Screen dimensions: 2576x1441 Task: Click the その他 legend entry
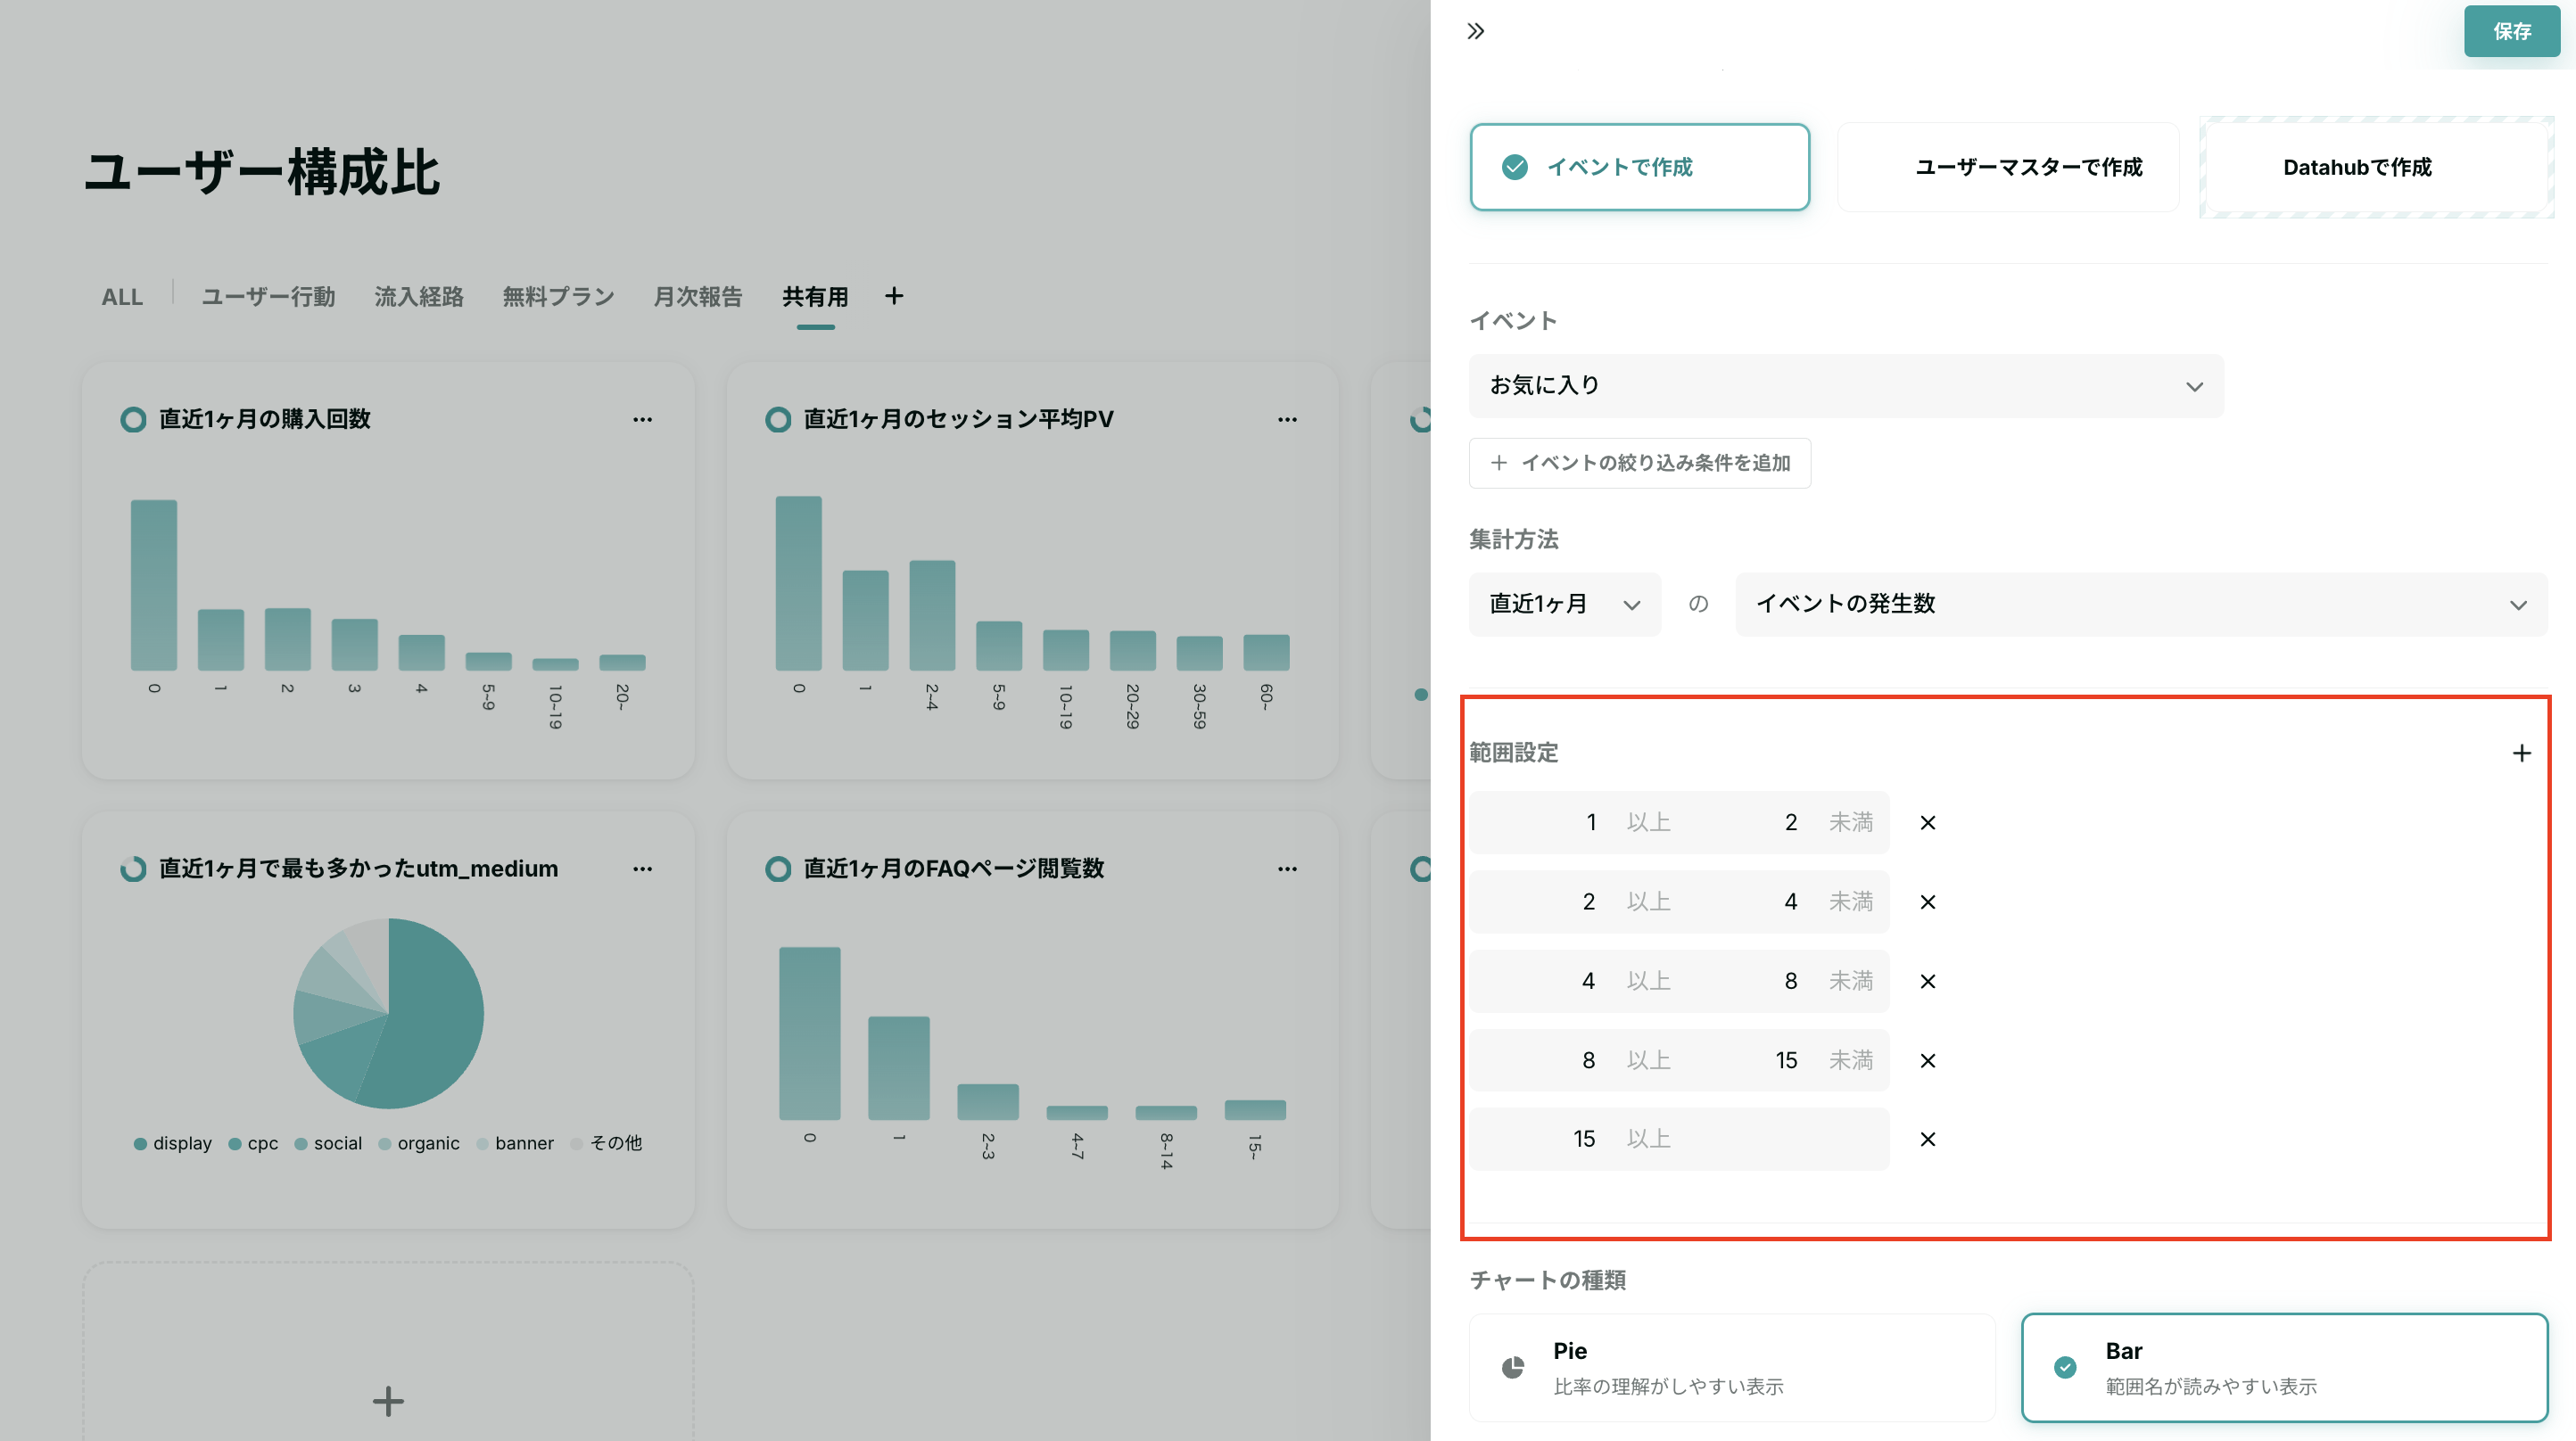click(x=606, y=1143)
